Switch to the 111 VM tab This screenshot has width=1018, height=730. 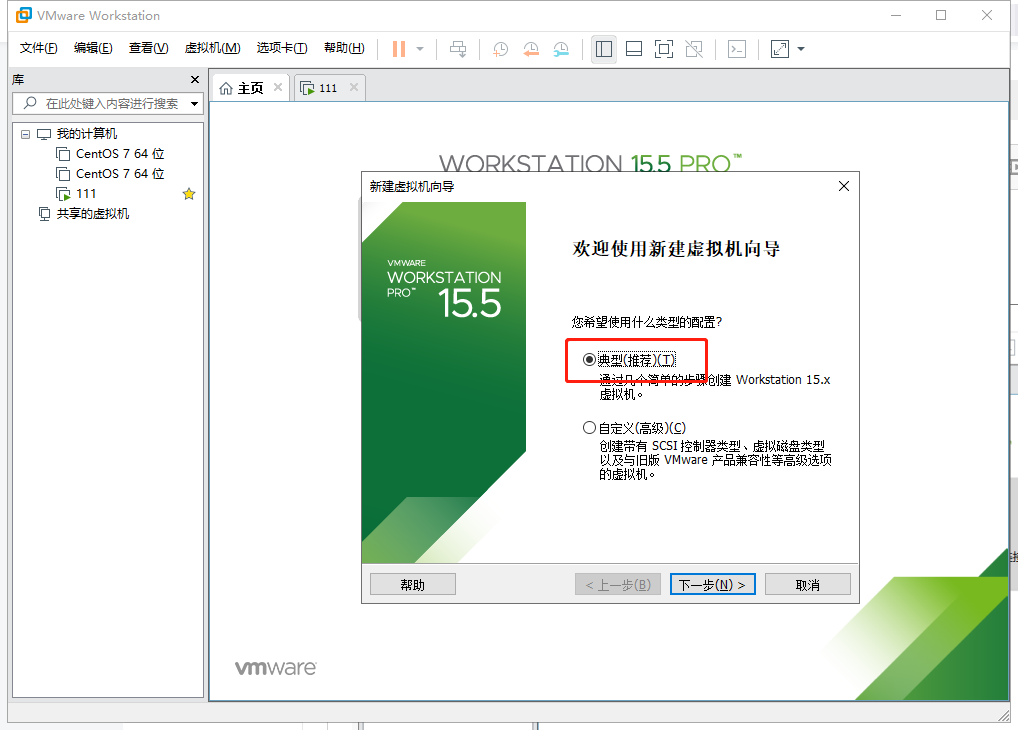328,88
